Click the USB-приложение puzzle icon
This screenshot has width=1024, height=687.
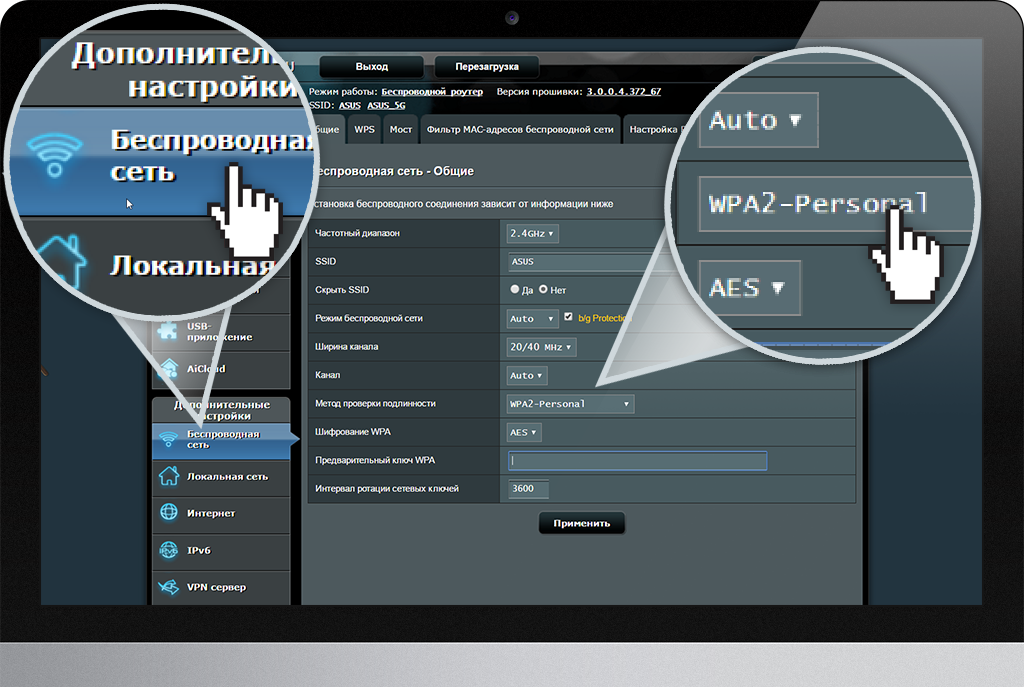point(169,330)
